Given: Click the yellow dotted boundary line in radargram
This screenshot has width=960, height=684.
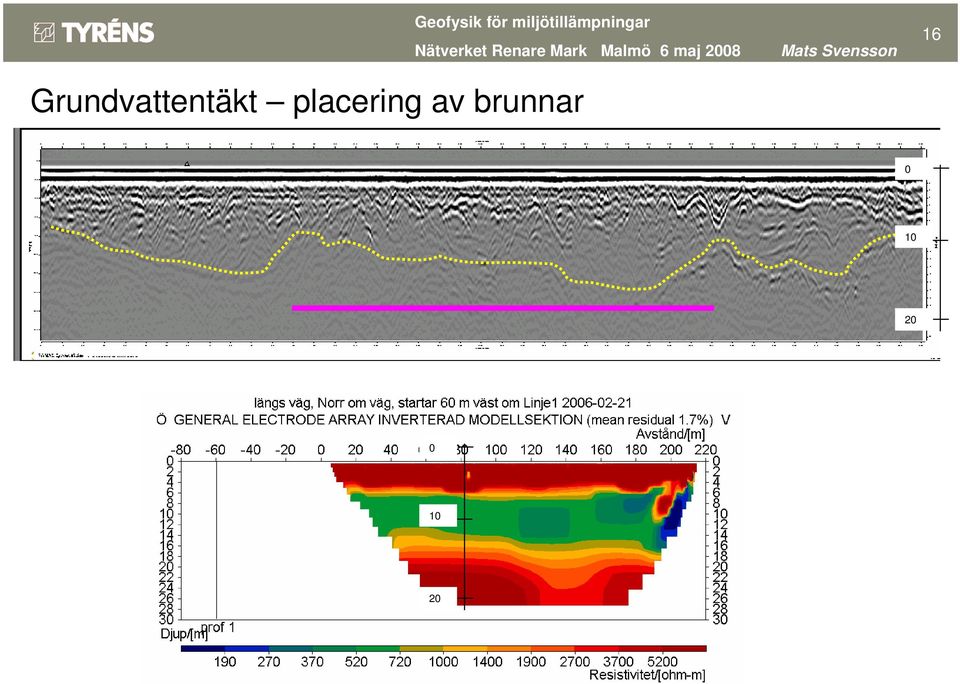Looking at the screenshot, I should 471,259.
